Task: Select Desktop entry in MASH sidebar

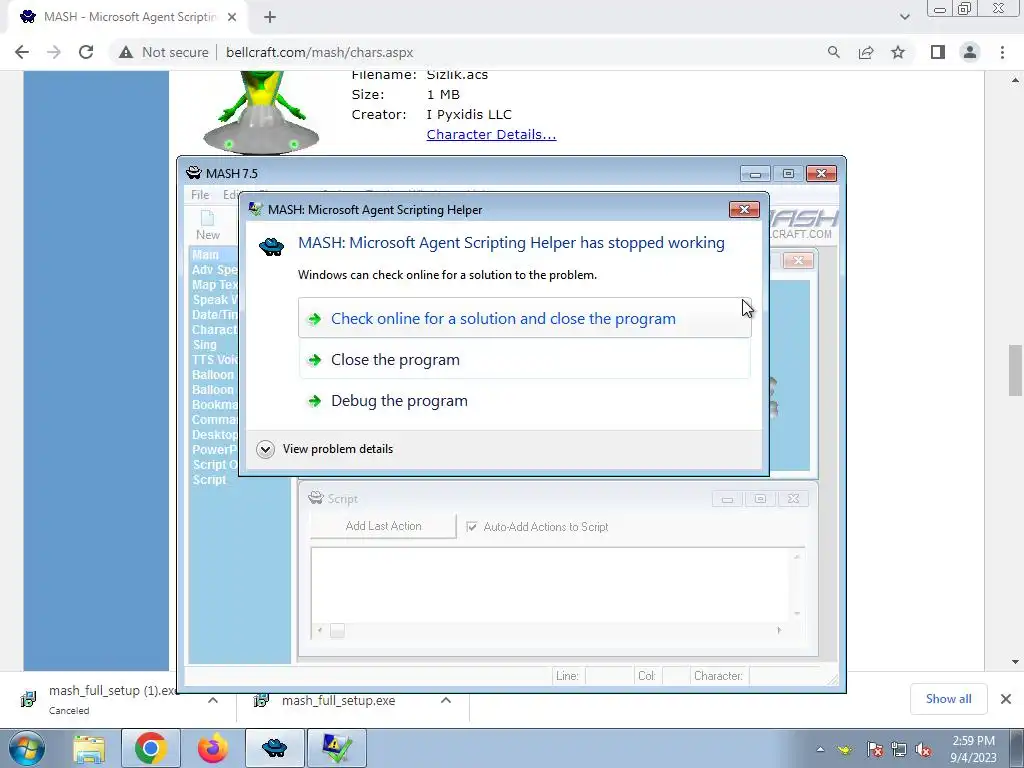Action: pos(215,435)
